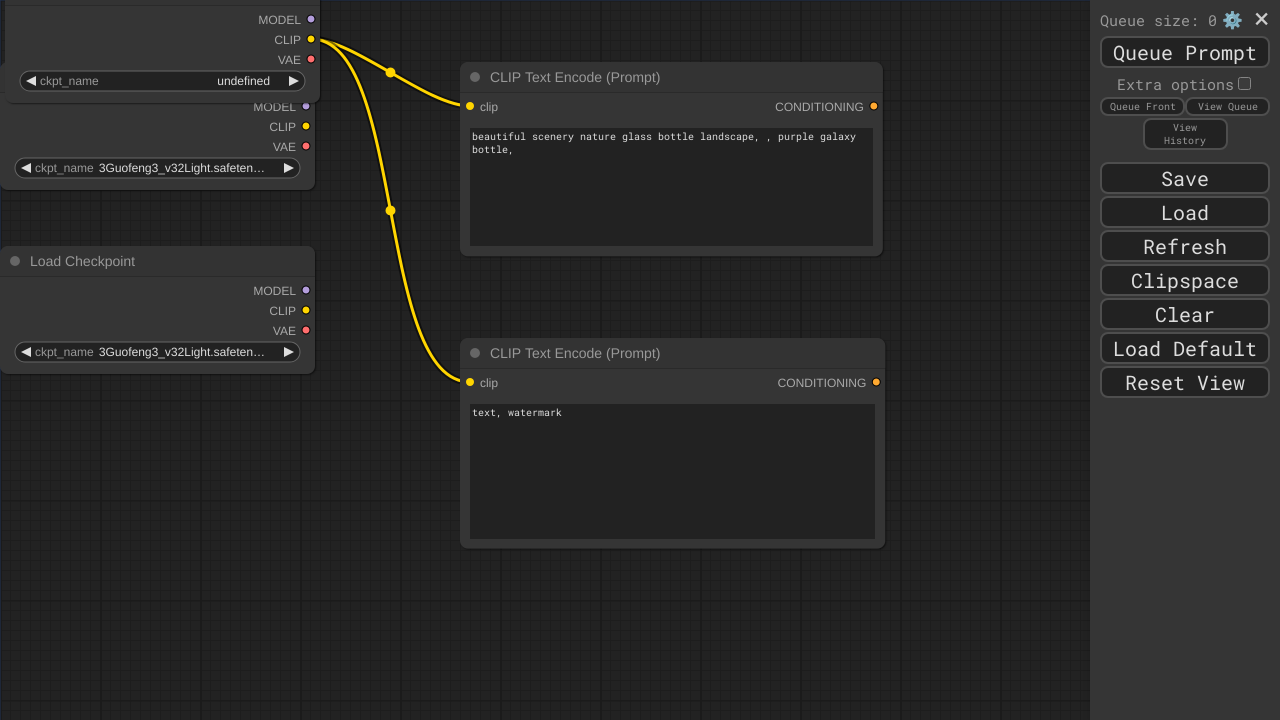
Task: Click right arrow of ckpt_name in Load Checkpoint node
Action: pos(288,352)
